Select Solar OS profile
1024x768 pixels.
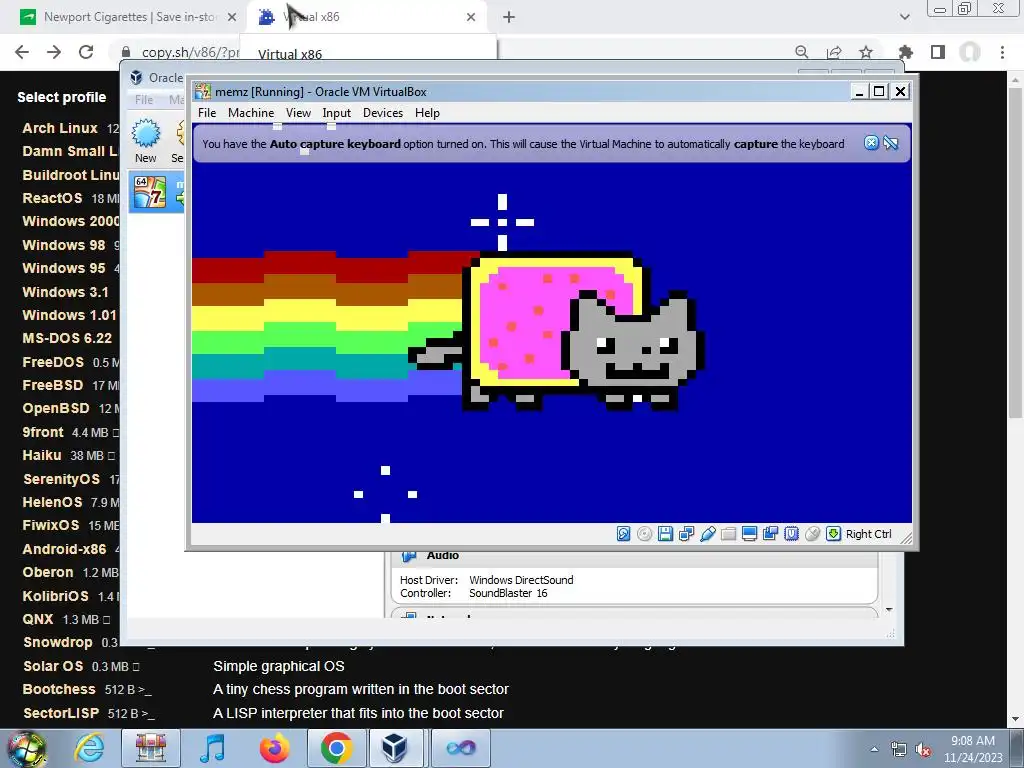[x=53, y=666]
